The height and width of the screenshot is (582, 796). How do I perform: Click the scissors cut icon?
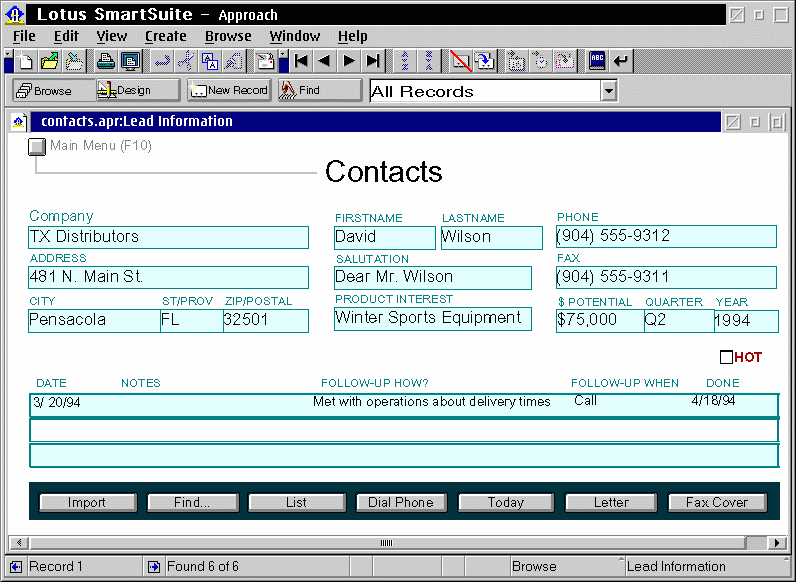coord(186,61)
